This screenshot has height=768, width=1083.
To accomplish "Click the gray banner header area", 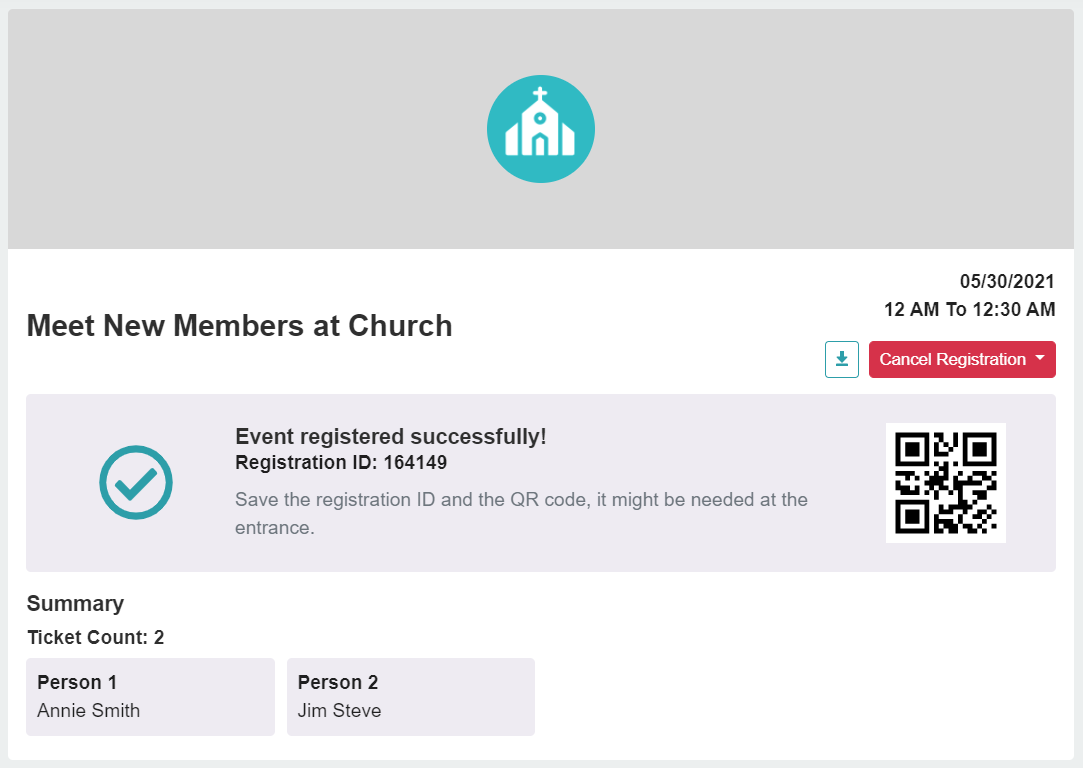I will tap(541, 129).
